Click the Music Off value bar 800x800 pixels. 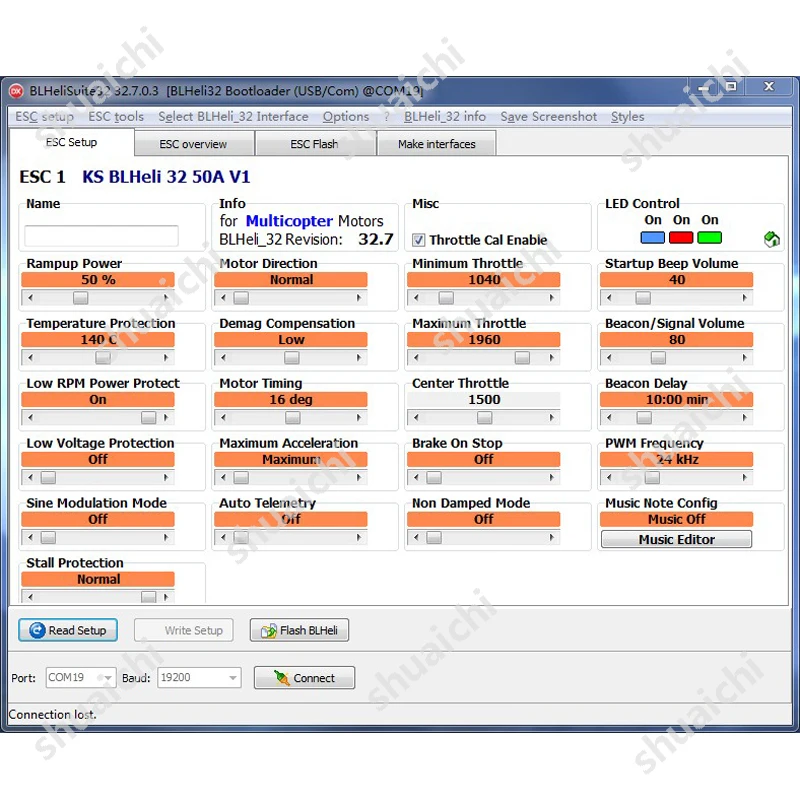(x=677, y=519)
